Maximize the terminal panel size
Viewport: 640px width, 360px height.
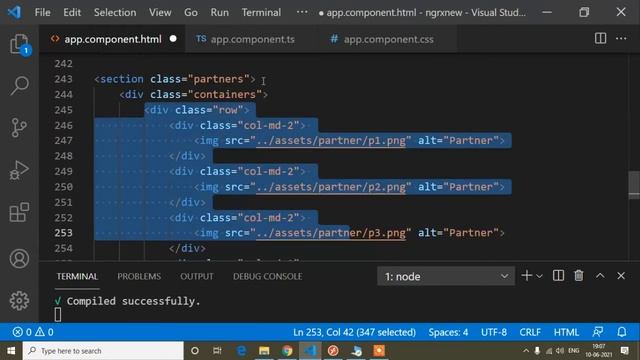[x=600, y=276]
